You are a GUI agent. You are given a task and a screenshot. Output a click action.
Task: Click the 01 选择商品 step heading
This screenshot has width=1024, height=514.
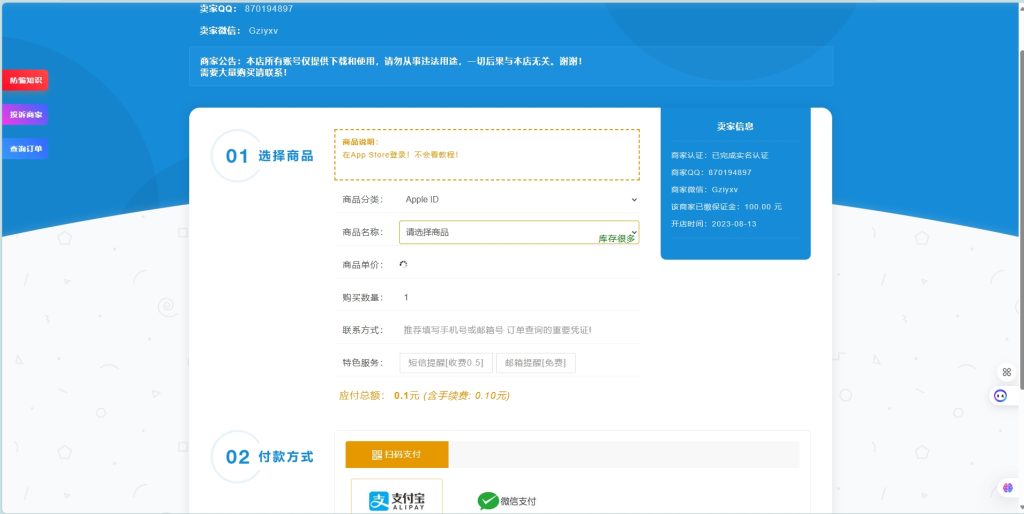tap(269, 156)
